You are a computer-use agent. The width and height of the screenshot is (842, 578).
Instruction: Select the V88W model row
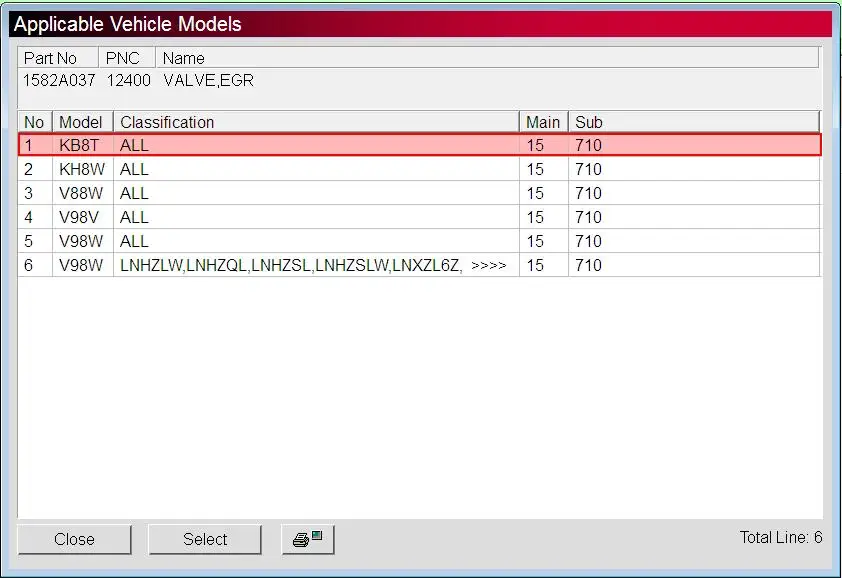(419, 193)
